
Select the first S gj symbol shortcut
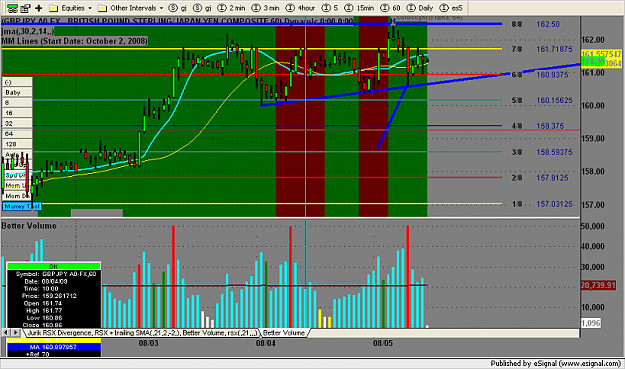pyautogui.click(x=178, y=8)
